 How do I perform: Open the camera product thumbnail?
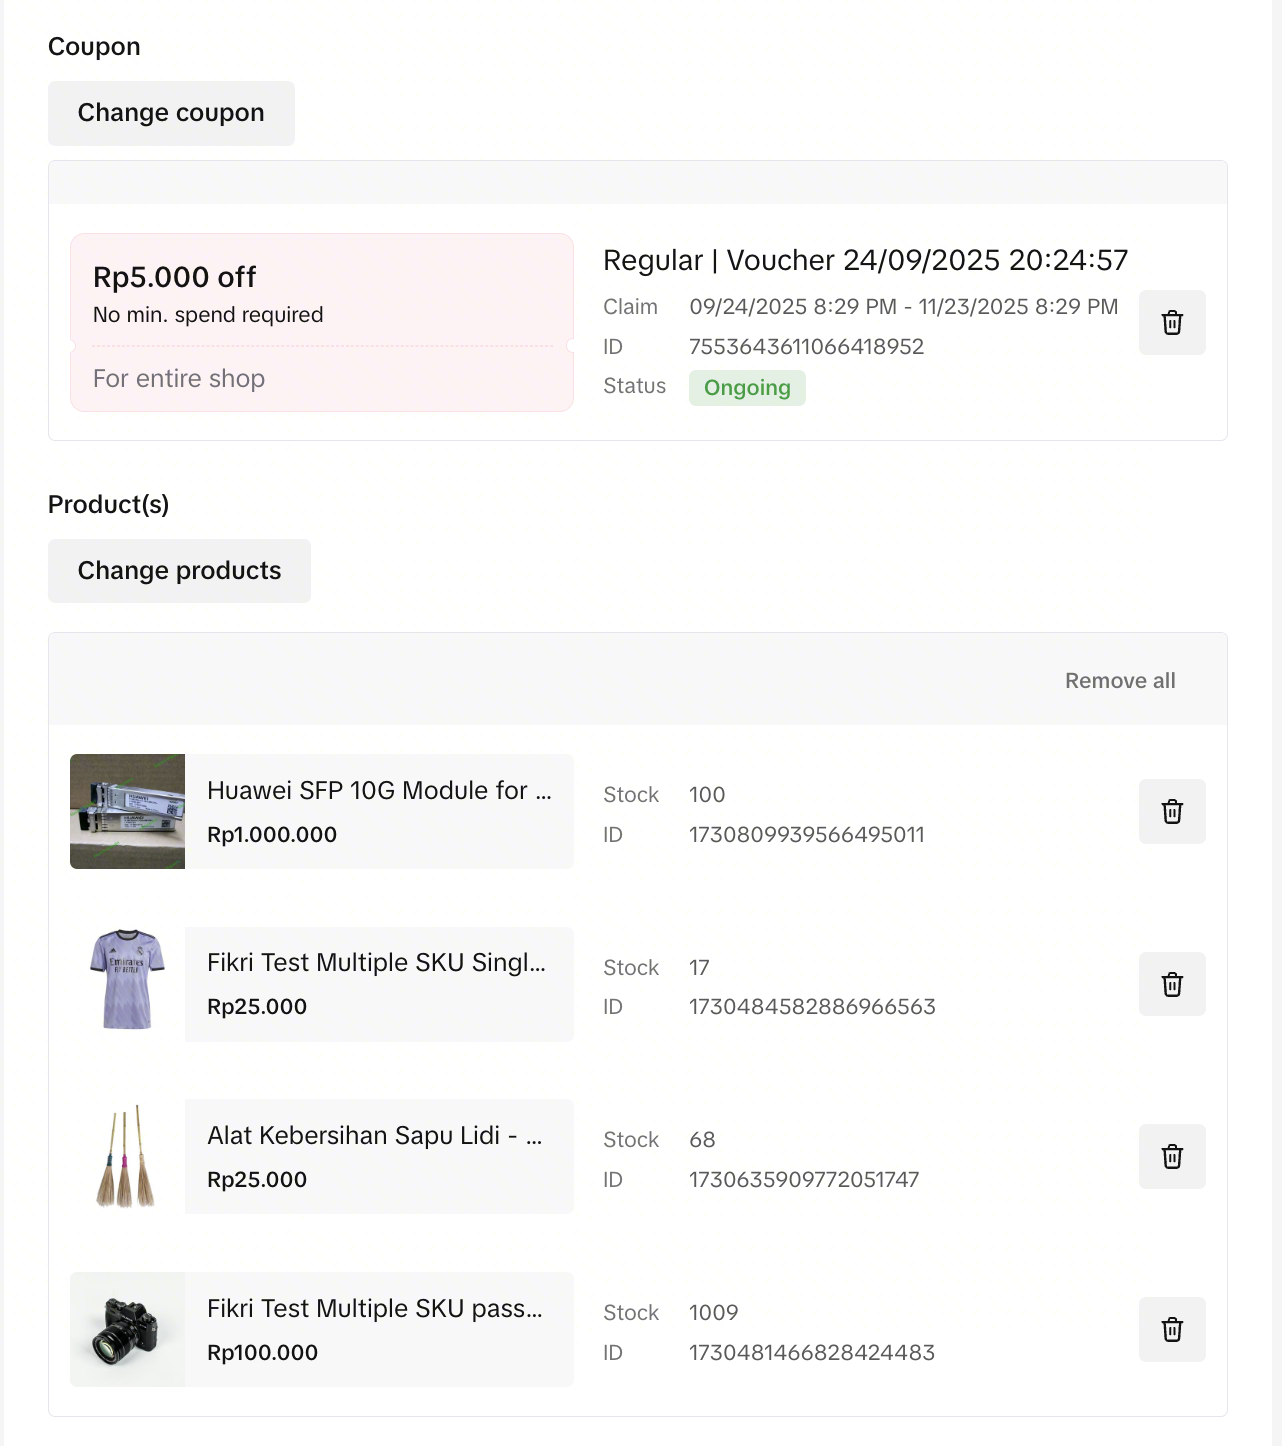tap(127, 1329)
